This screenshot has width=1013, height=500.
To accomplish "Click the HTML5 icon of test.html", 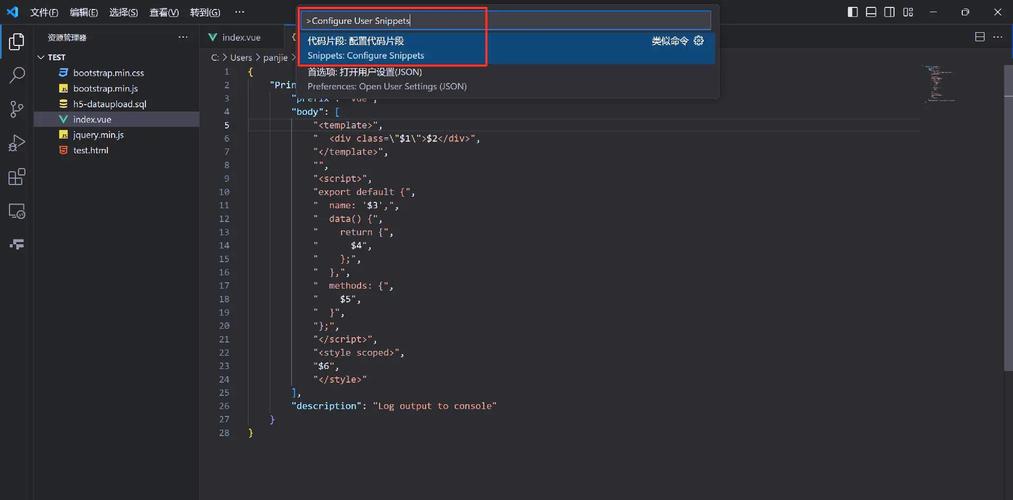I will coord(63,151).
